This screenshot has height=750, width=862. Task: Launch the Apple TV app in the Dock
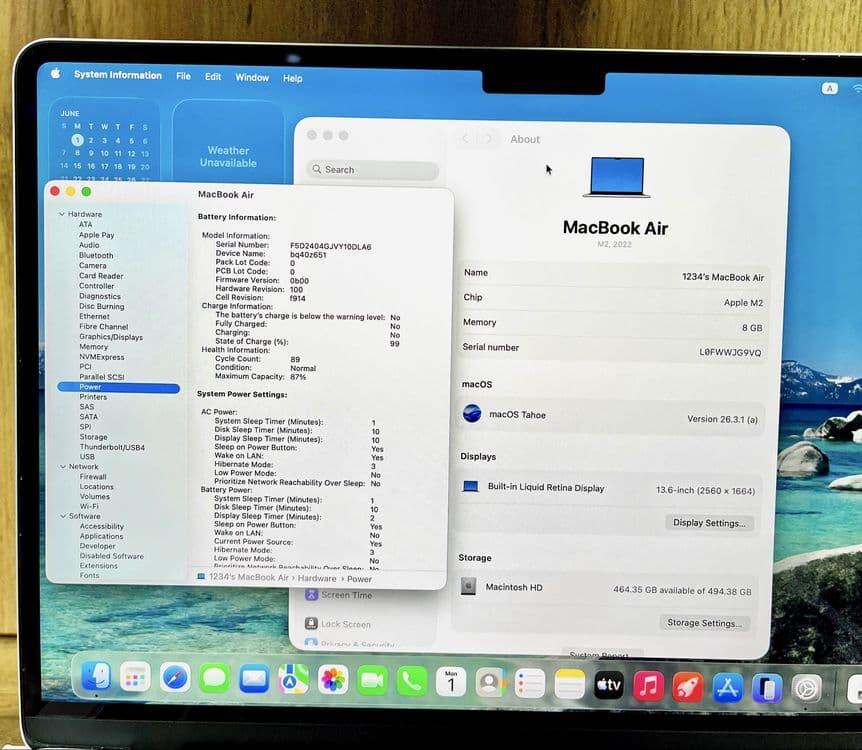609,685
